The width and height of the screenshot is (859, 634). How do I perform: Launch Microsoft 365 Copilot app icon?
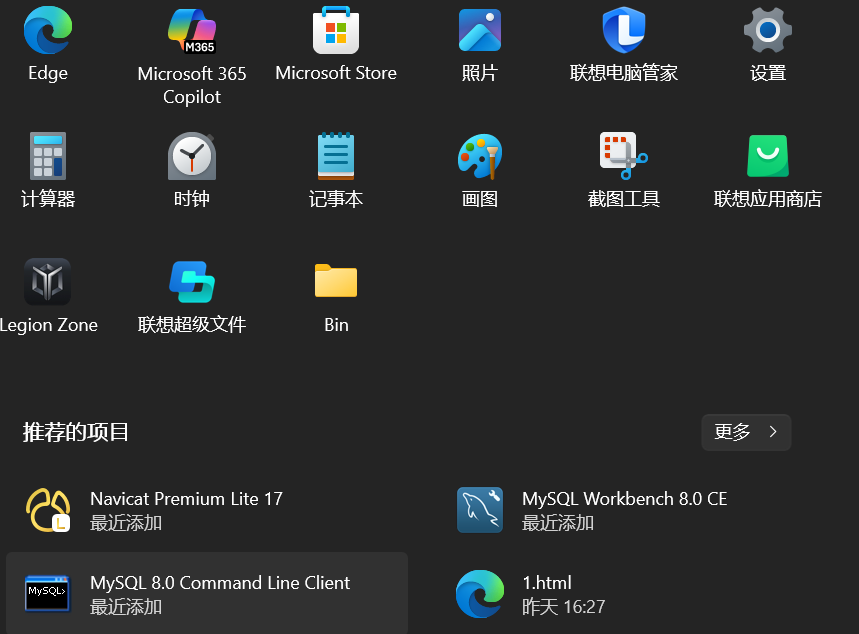192,30
